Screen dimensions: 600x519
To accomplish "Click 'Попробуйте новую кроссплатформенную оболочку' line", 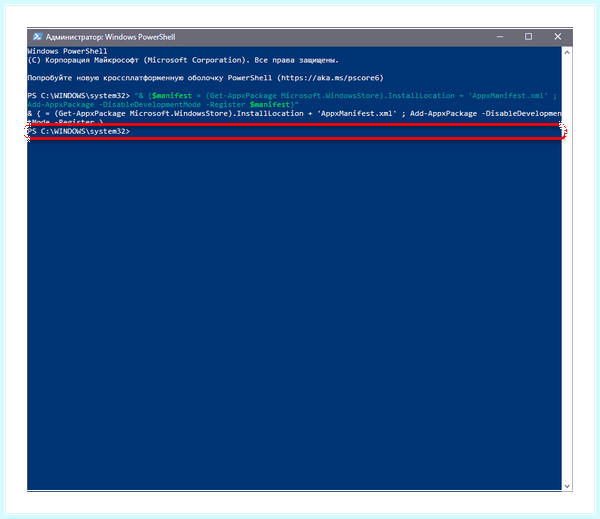I will (205, 78).
